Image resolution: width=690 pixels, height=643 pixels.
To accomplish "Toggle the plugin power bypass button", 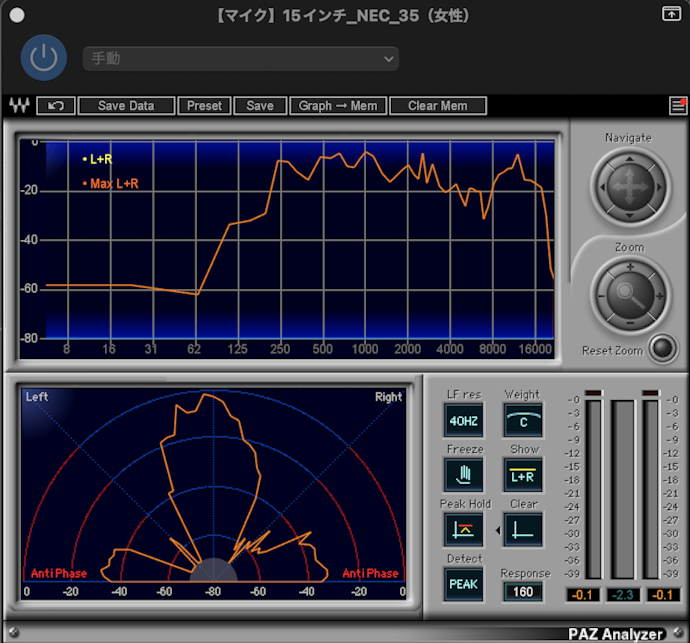I will pos(44,58).
